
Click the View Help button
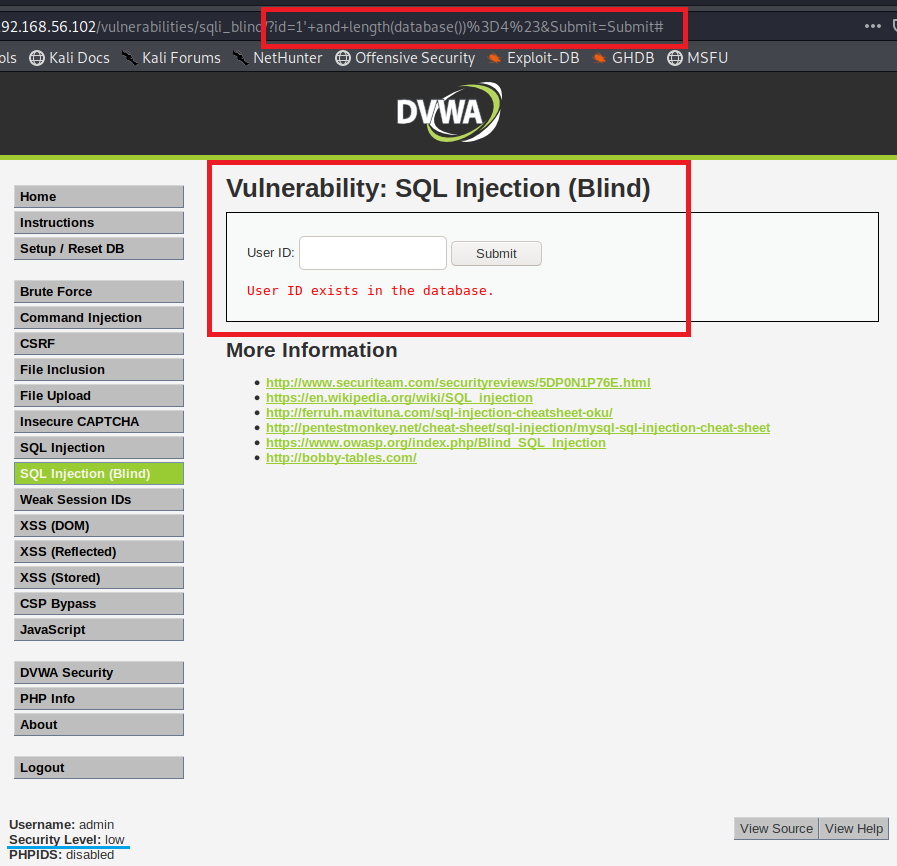click(x=853, y=828)
